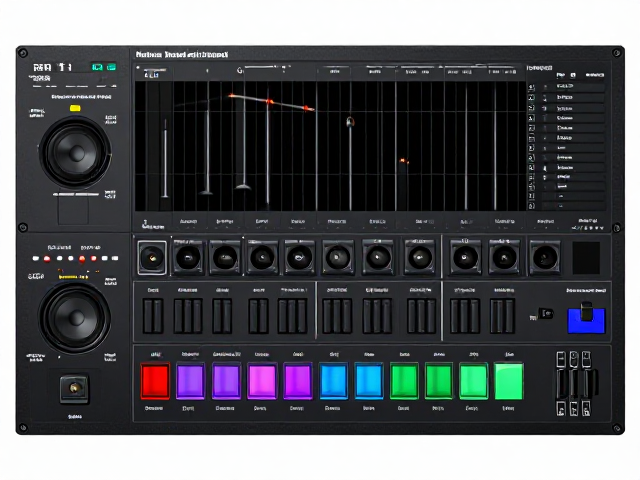Click the middle vertical slider at bottom right
The image size is (640, 480).
(x=574, y=384)
